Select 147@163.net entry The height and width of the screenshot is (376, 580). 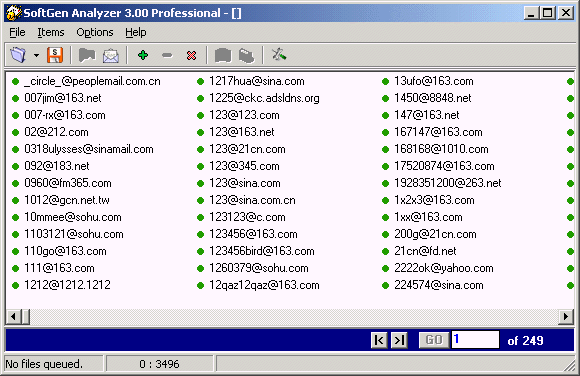pyautogui.click(x=426, y=115)
